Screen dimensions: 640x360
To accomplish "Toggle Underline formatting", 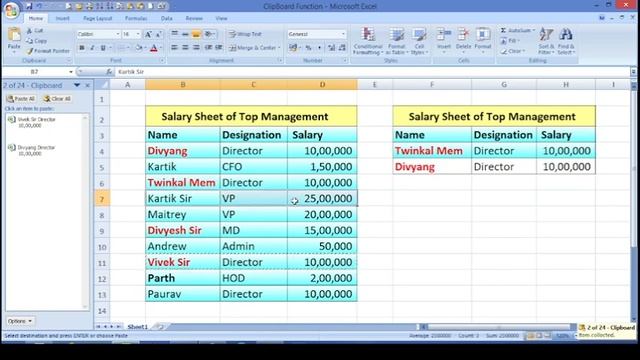I will 103,48.
